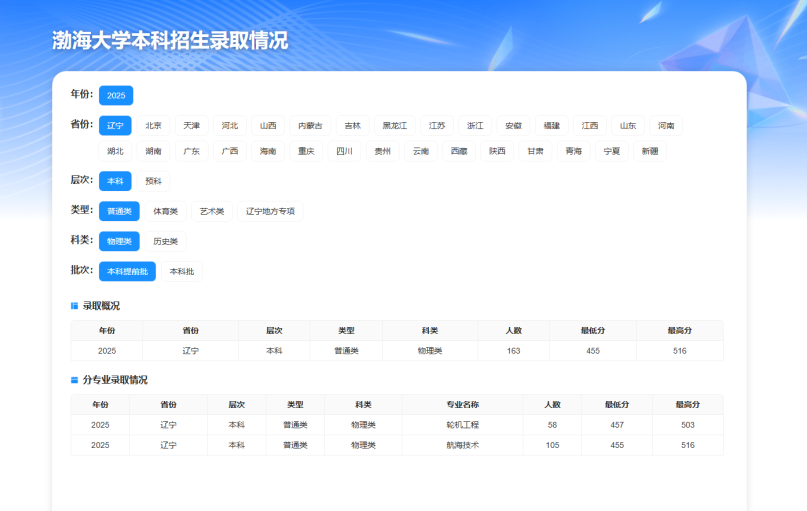Show admissions for 西藏
The image size is (807, 511).
(x=459, y=151)
